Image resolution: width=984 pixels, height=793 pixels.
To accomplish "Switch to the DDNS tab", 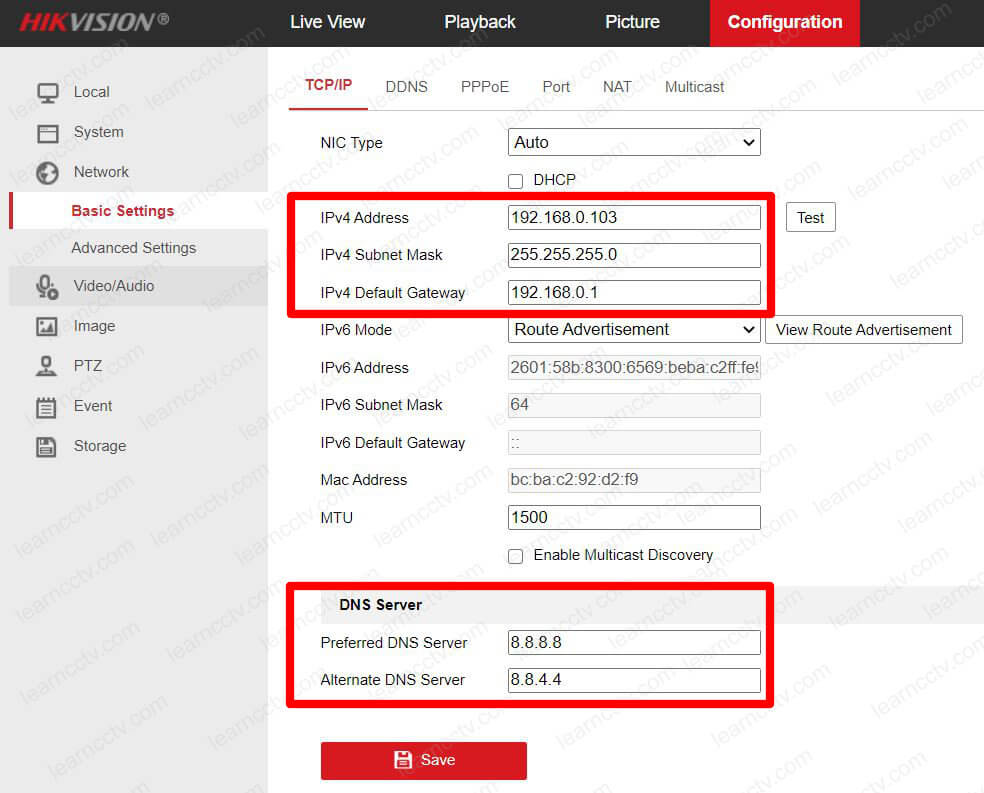I will [406, 87].
